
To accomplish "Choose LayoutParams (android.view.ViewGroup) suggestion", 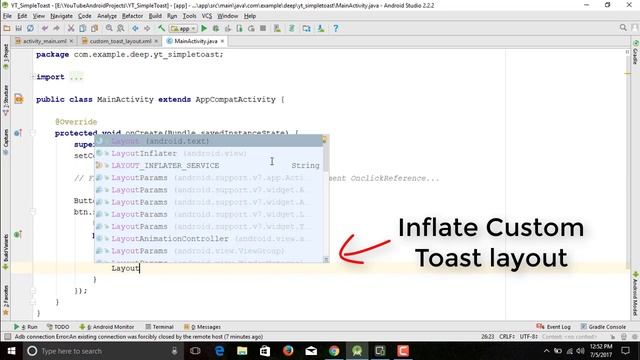I will [x=209, y=251].
